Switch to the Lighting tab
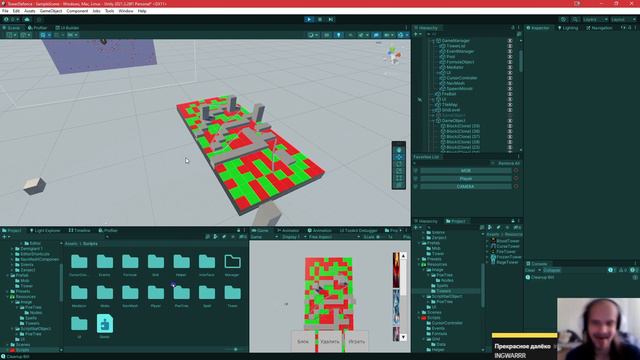Viewport: 640px width, 360px height. [568, 28]
